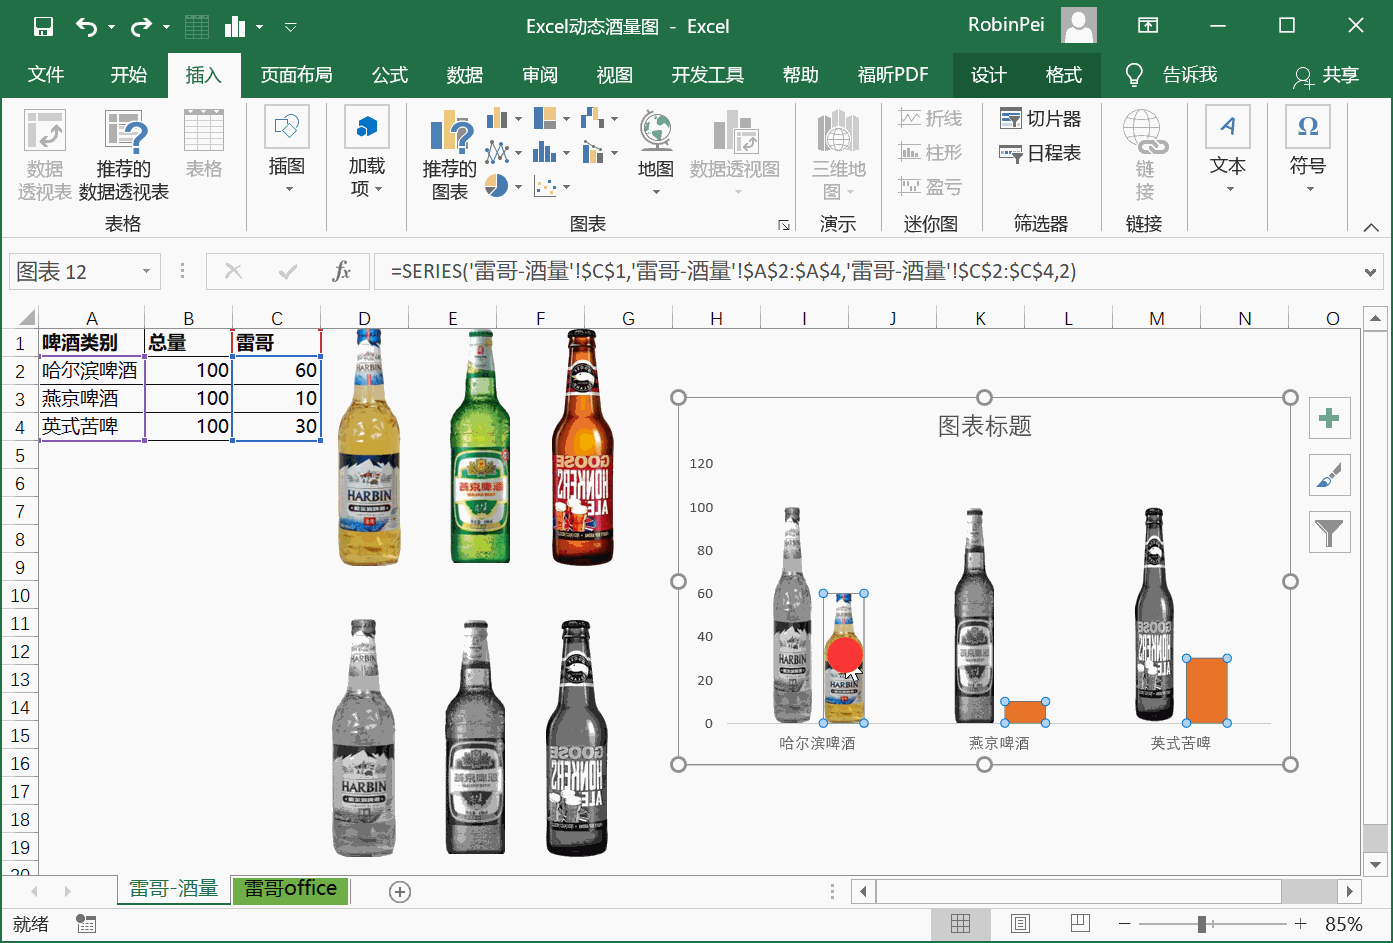The height and width of the screenshot is (943, 1393).
Task: Switch to Page Layout view
Action: [x=1020, y=924]
